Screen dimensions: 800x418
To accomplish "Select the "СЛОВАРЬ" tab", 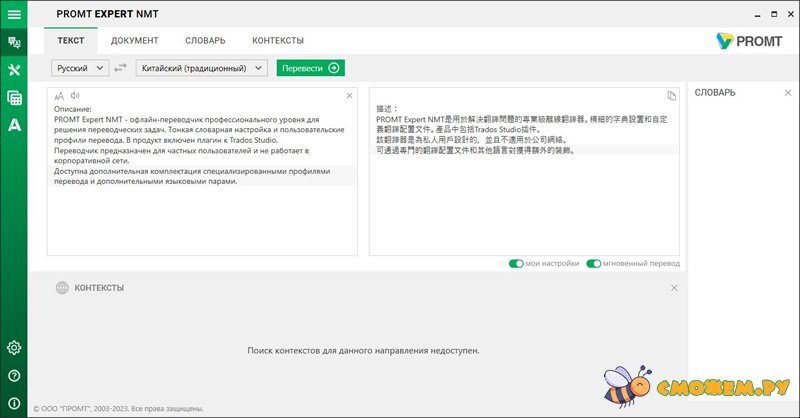I will point(205,40).
